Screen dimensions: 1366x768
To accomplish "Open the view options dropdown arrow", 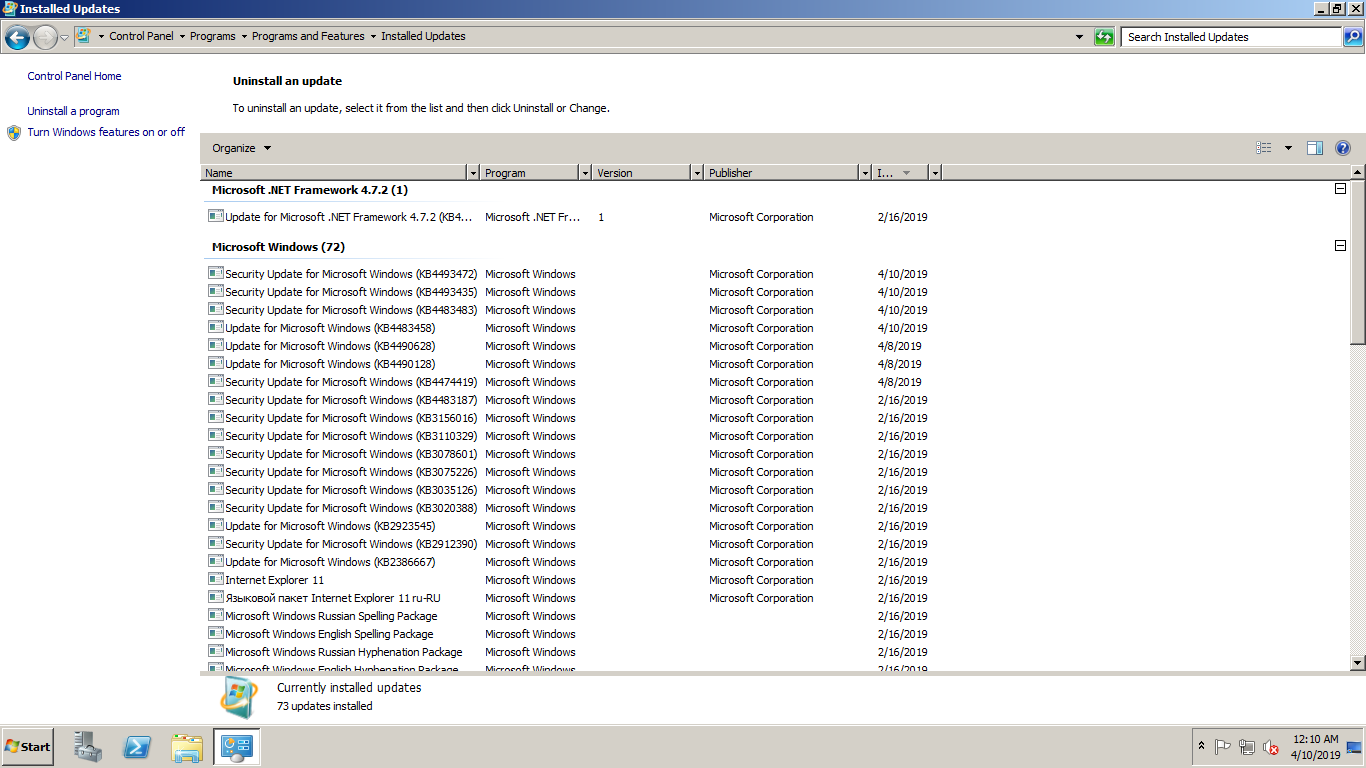I will point(1288,148).
